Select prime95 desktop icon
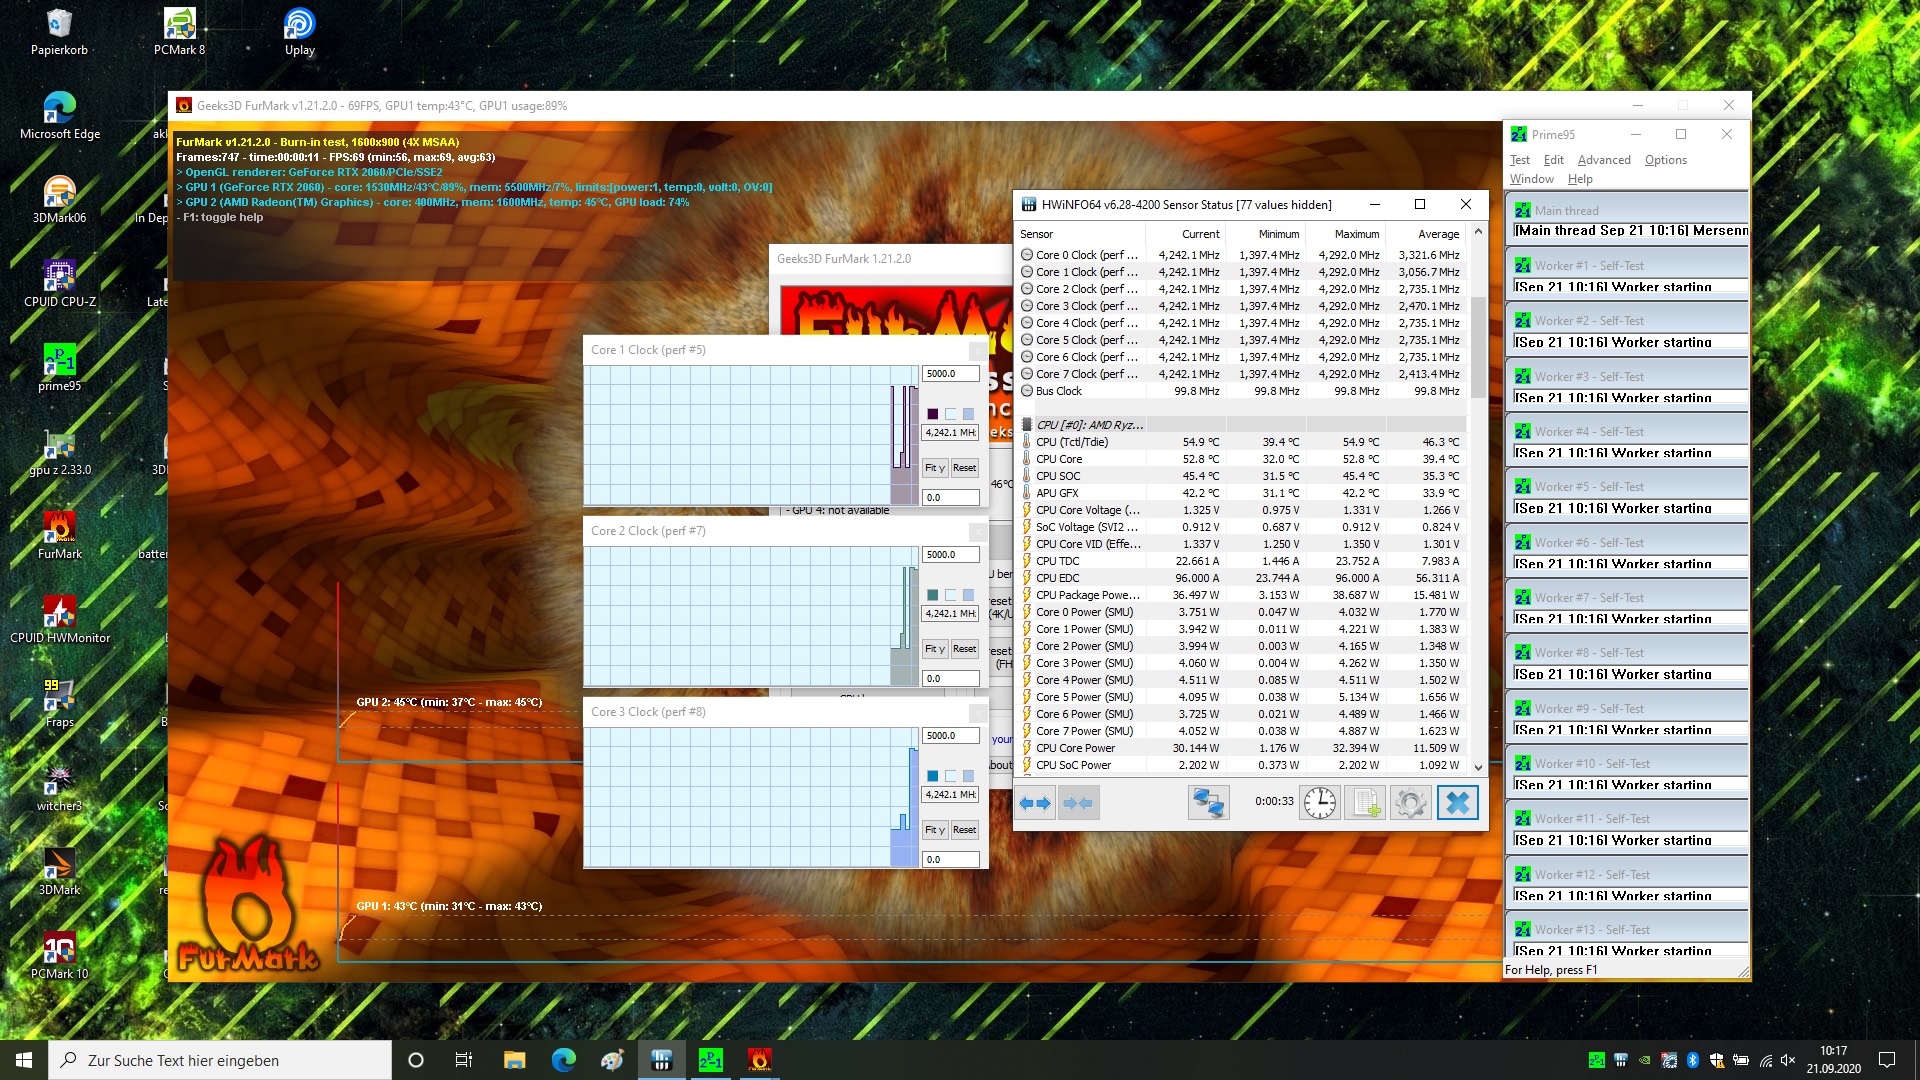This screenshot has width=1920, height=1080. point(59,368)
